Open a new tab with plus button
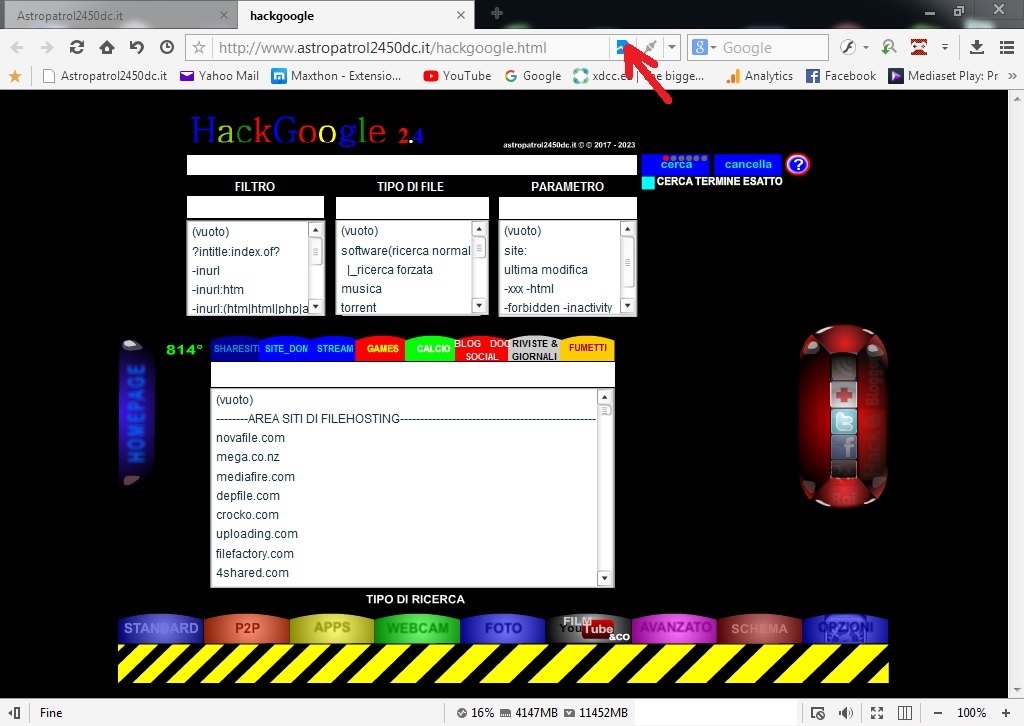This screenshot has width=1024, height=726. (497, 13)
